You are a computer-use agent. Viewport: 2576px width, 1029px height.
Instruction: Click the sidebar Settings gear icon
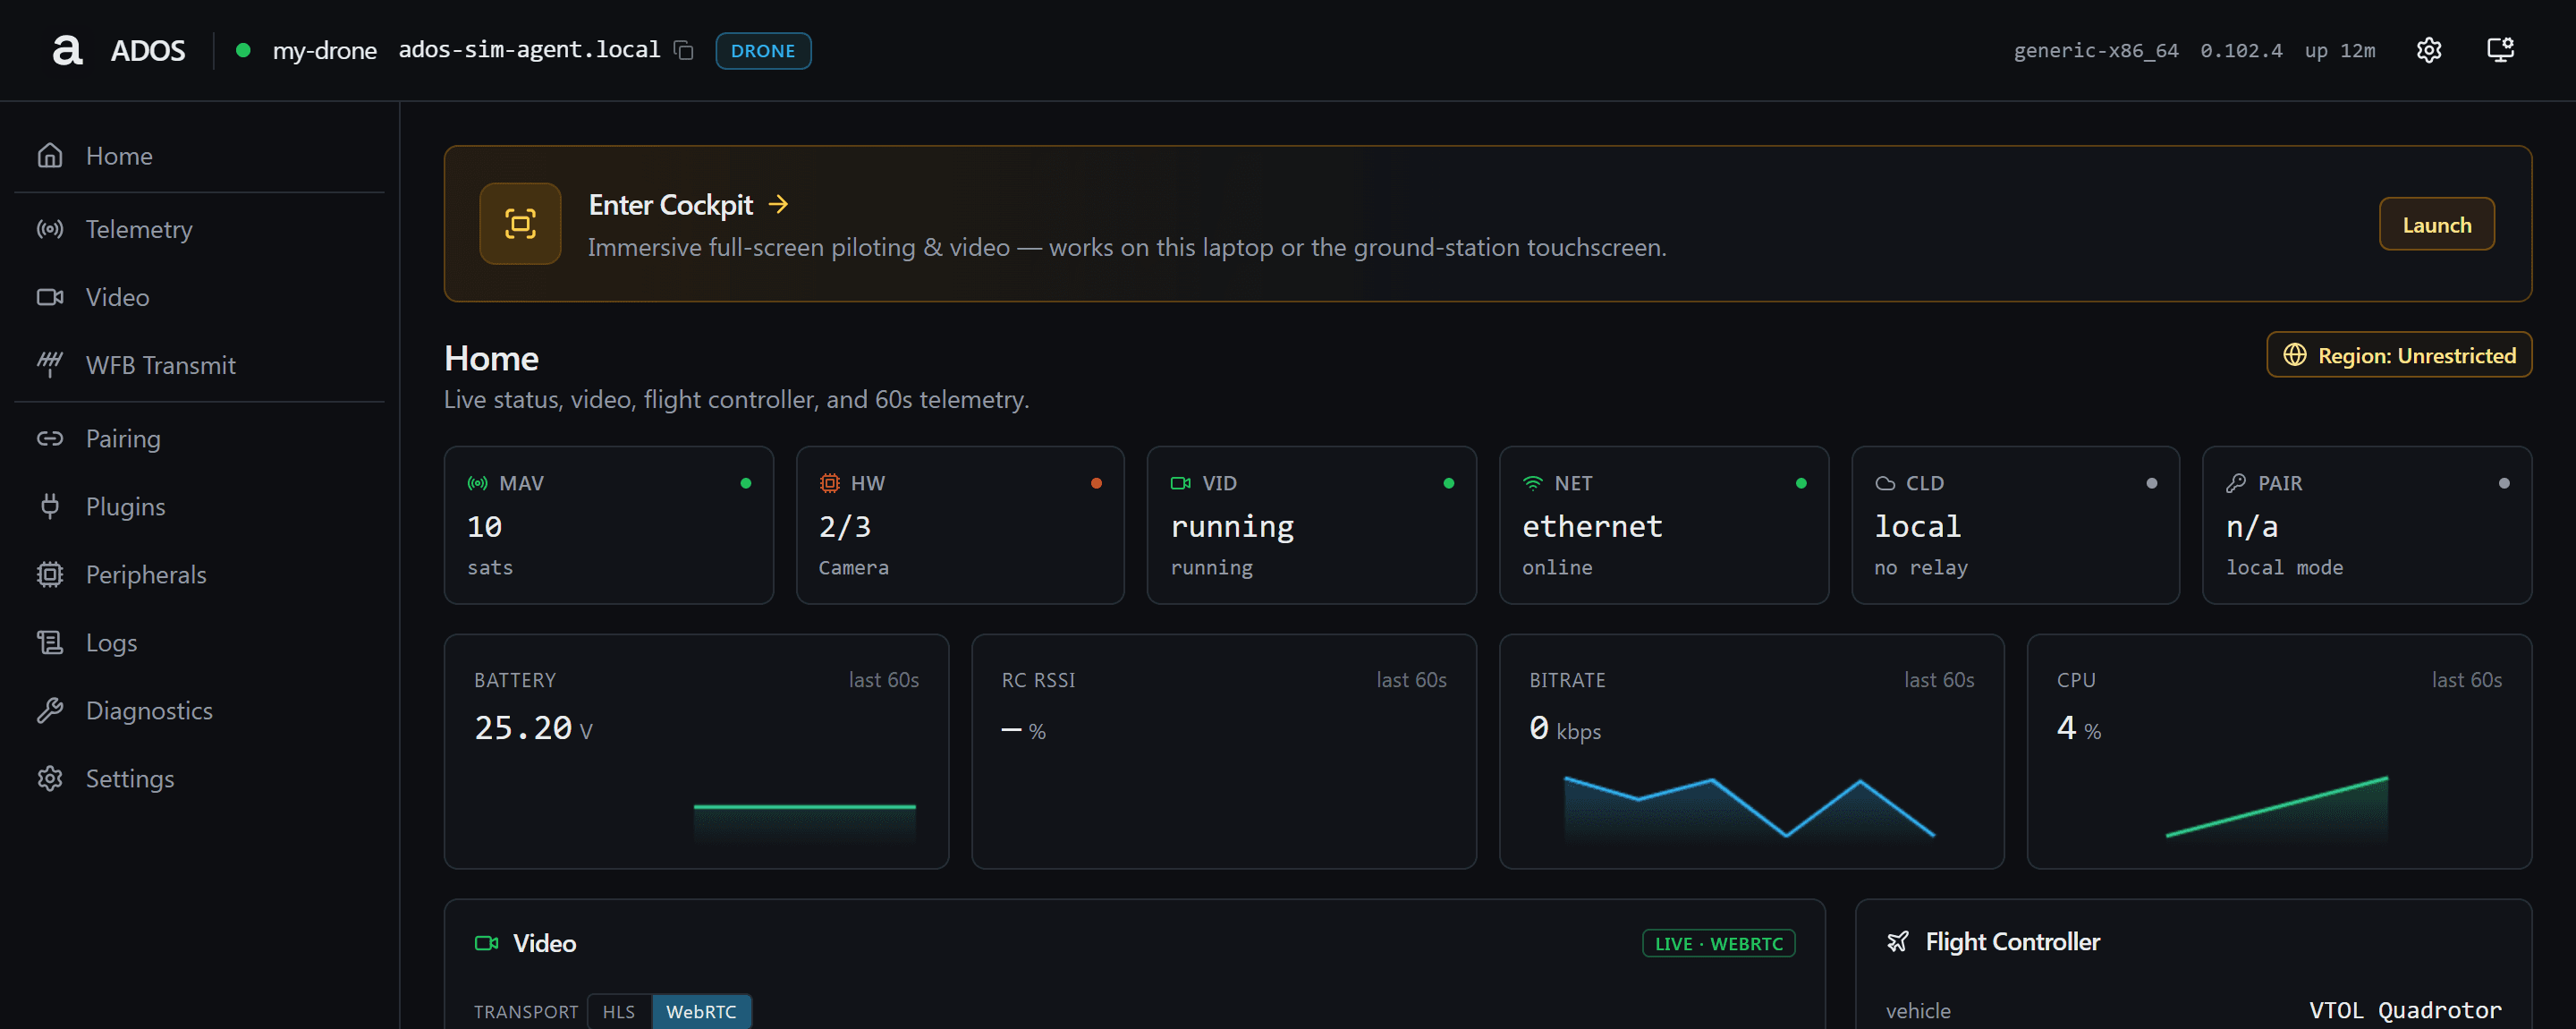pyautogui.click(x=50, y=779)
